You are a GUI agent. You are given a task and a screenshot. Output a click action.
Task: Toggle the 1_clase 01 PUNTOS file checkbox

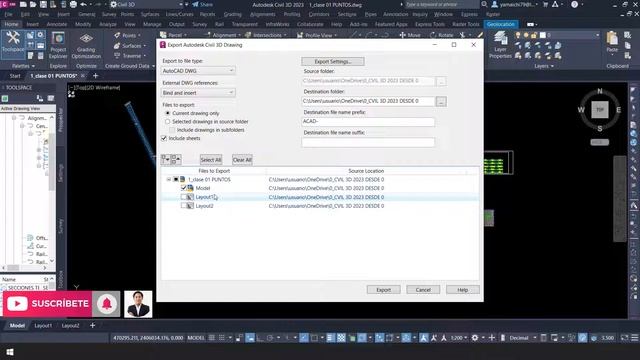[x=176, y=180]
